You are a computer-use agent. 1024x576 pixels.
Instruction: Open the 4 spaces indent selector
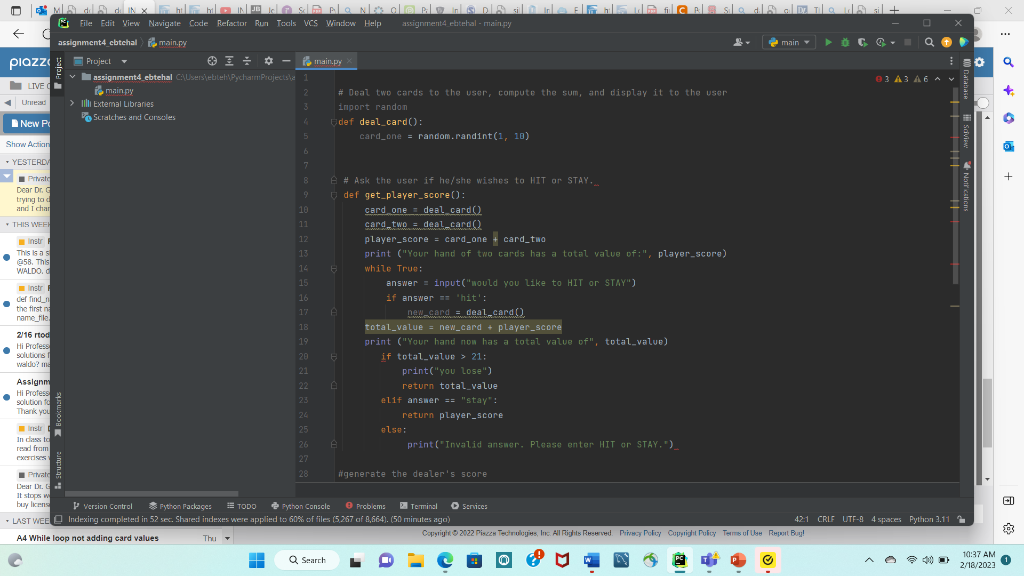tap(886, 519)
